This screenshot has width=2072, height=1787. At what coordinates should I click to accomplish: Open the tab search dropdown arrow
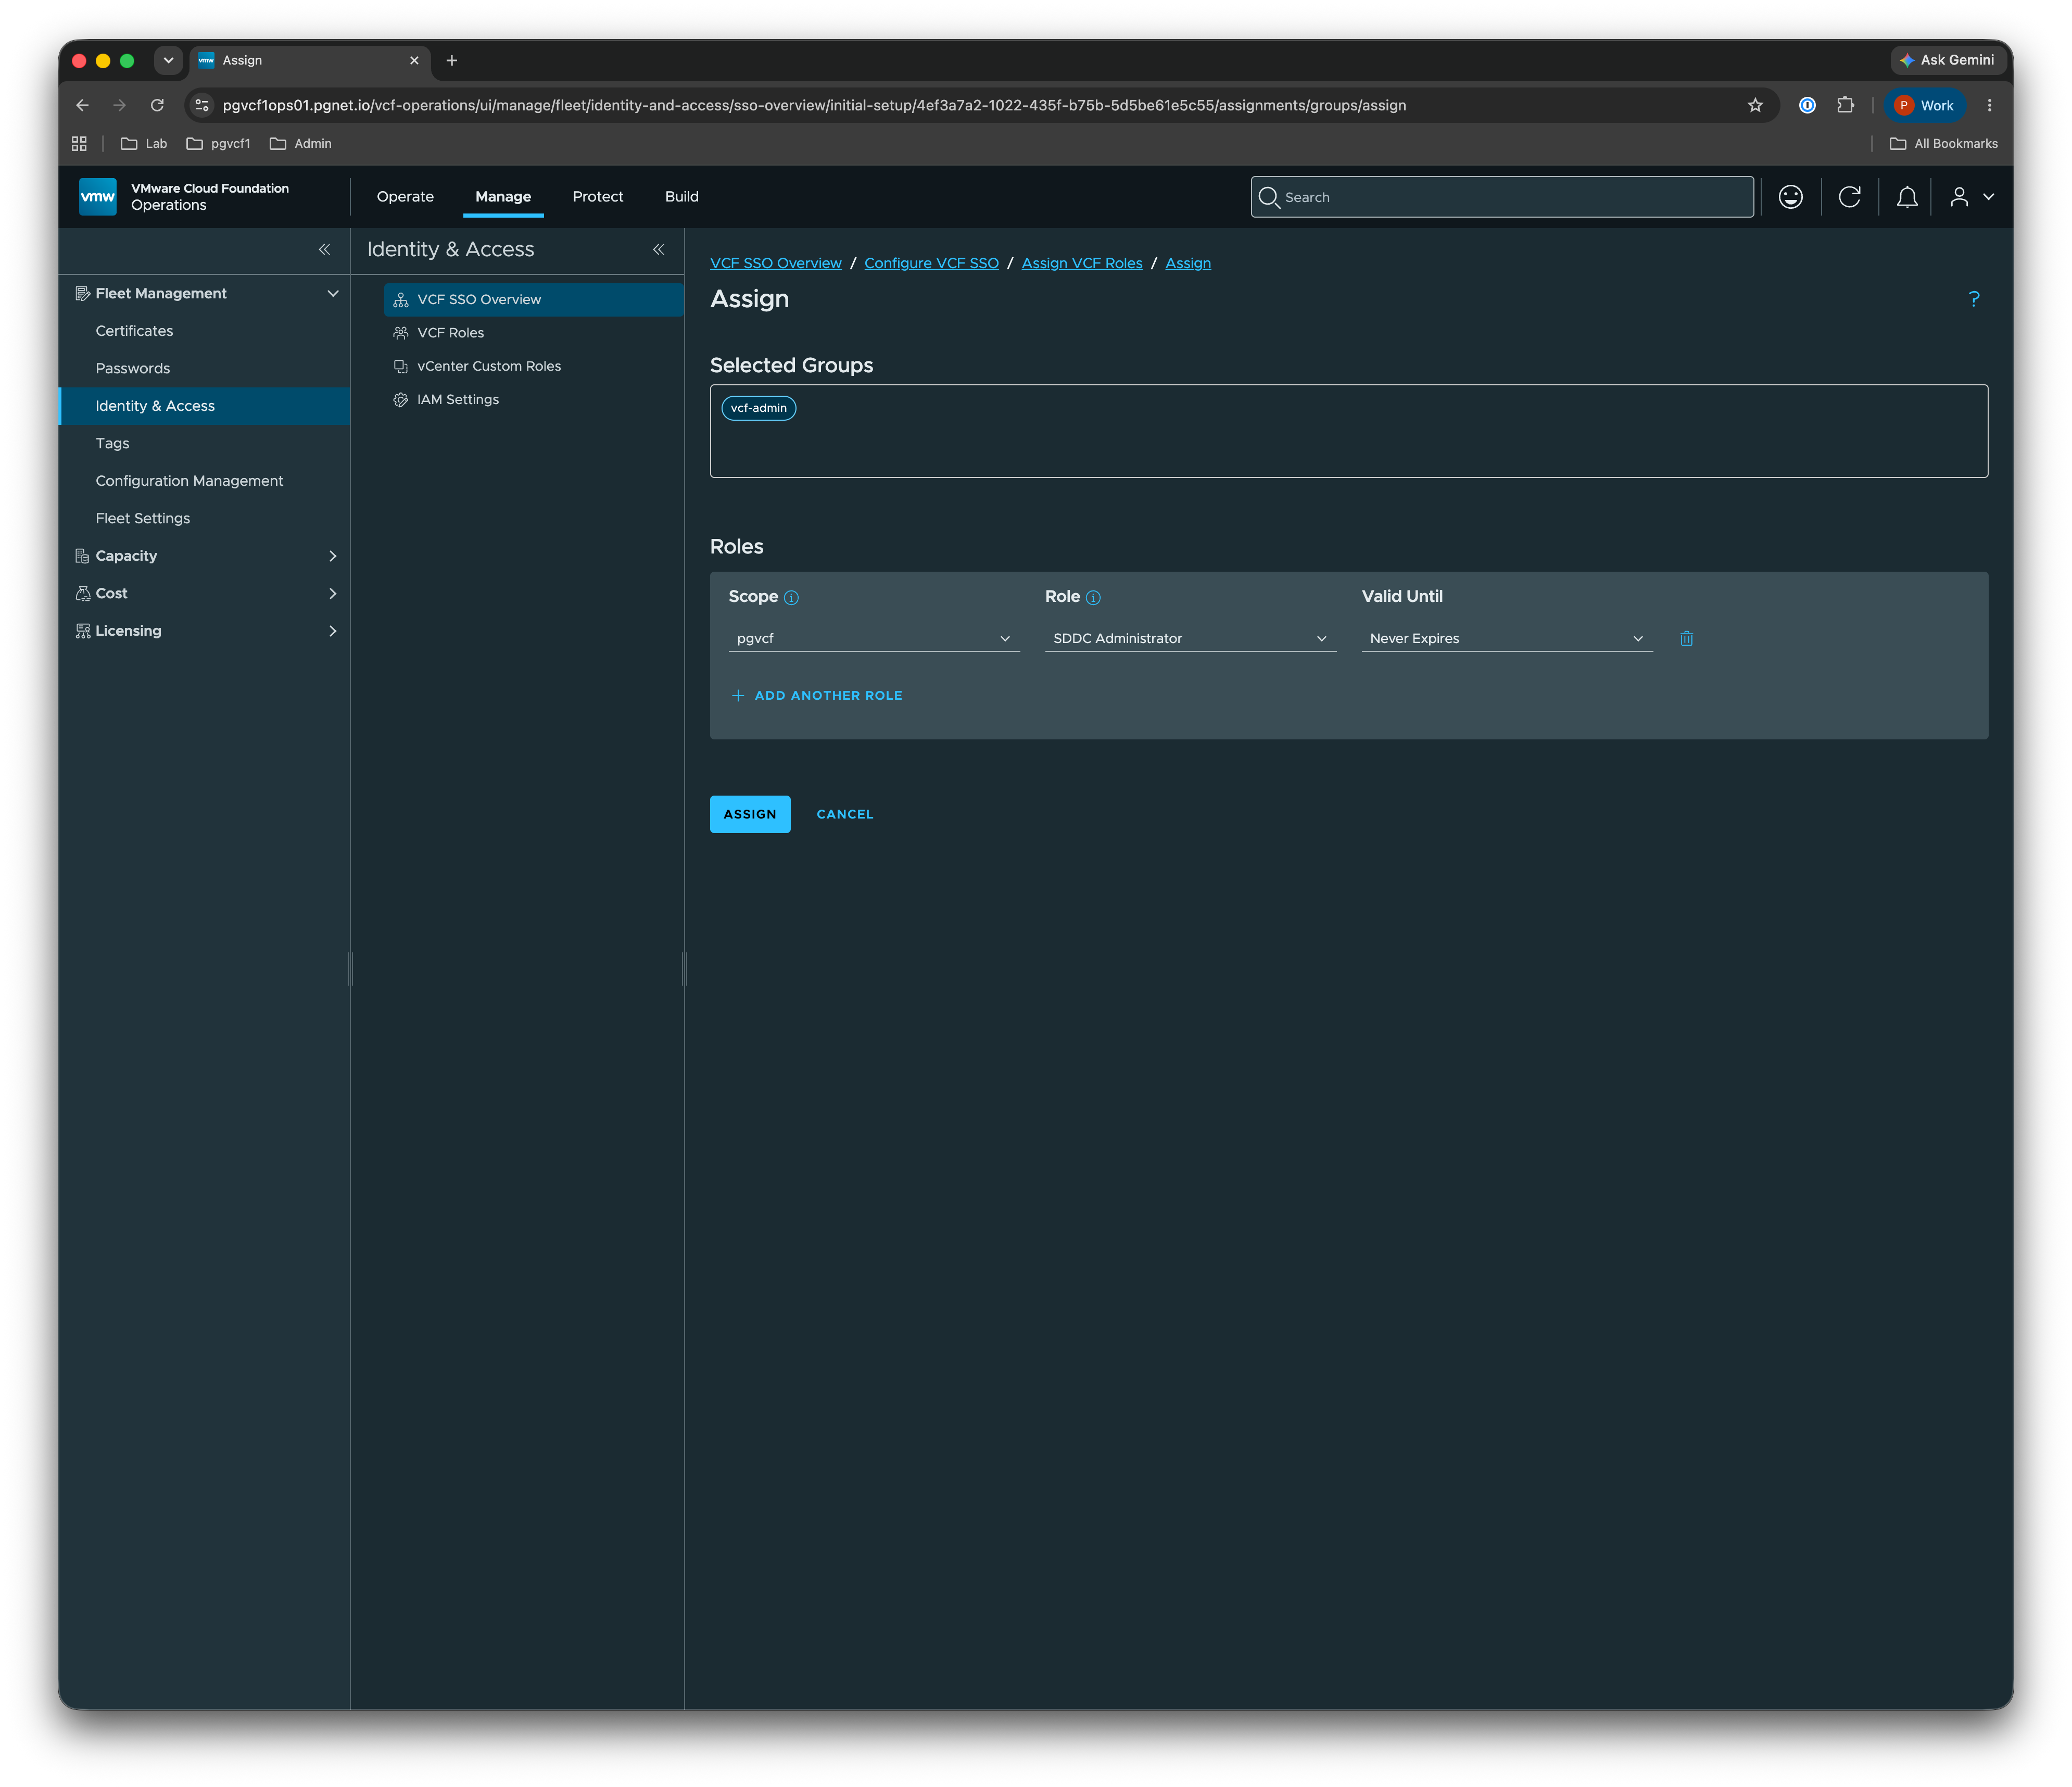click(x=168, y=61)
